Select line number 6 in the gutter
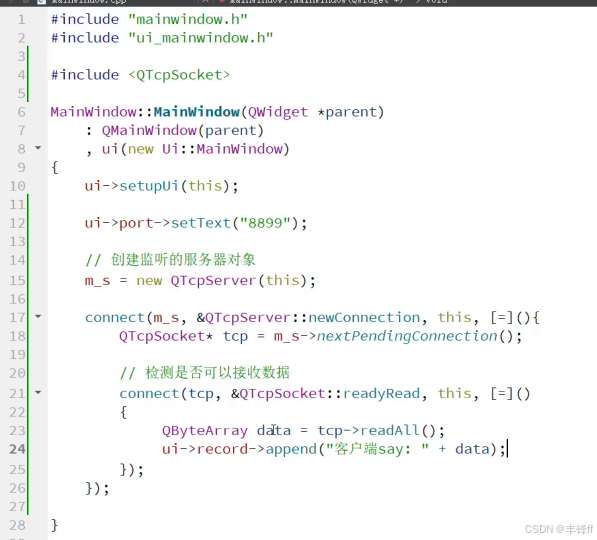597x540 pixels. click(21, 112)
